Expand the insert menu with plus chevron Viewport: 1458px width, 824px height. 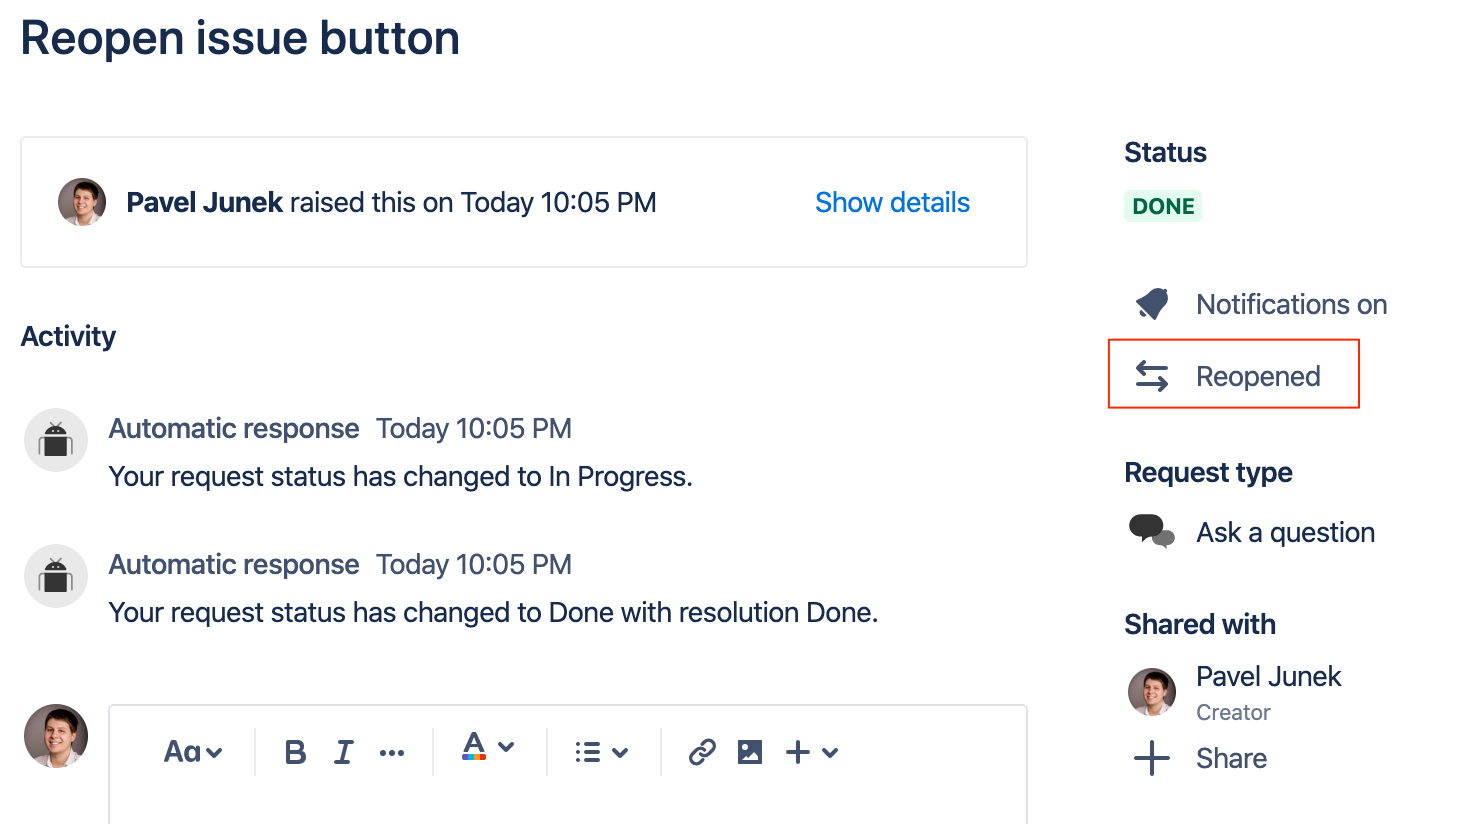tap(826, 751)
